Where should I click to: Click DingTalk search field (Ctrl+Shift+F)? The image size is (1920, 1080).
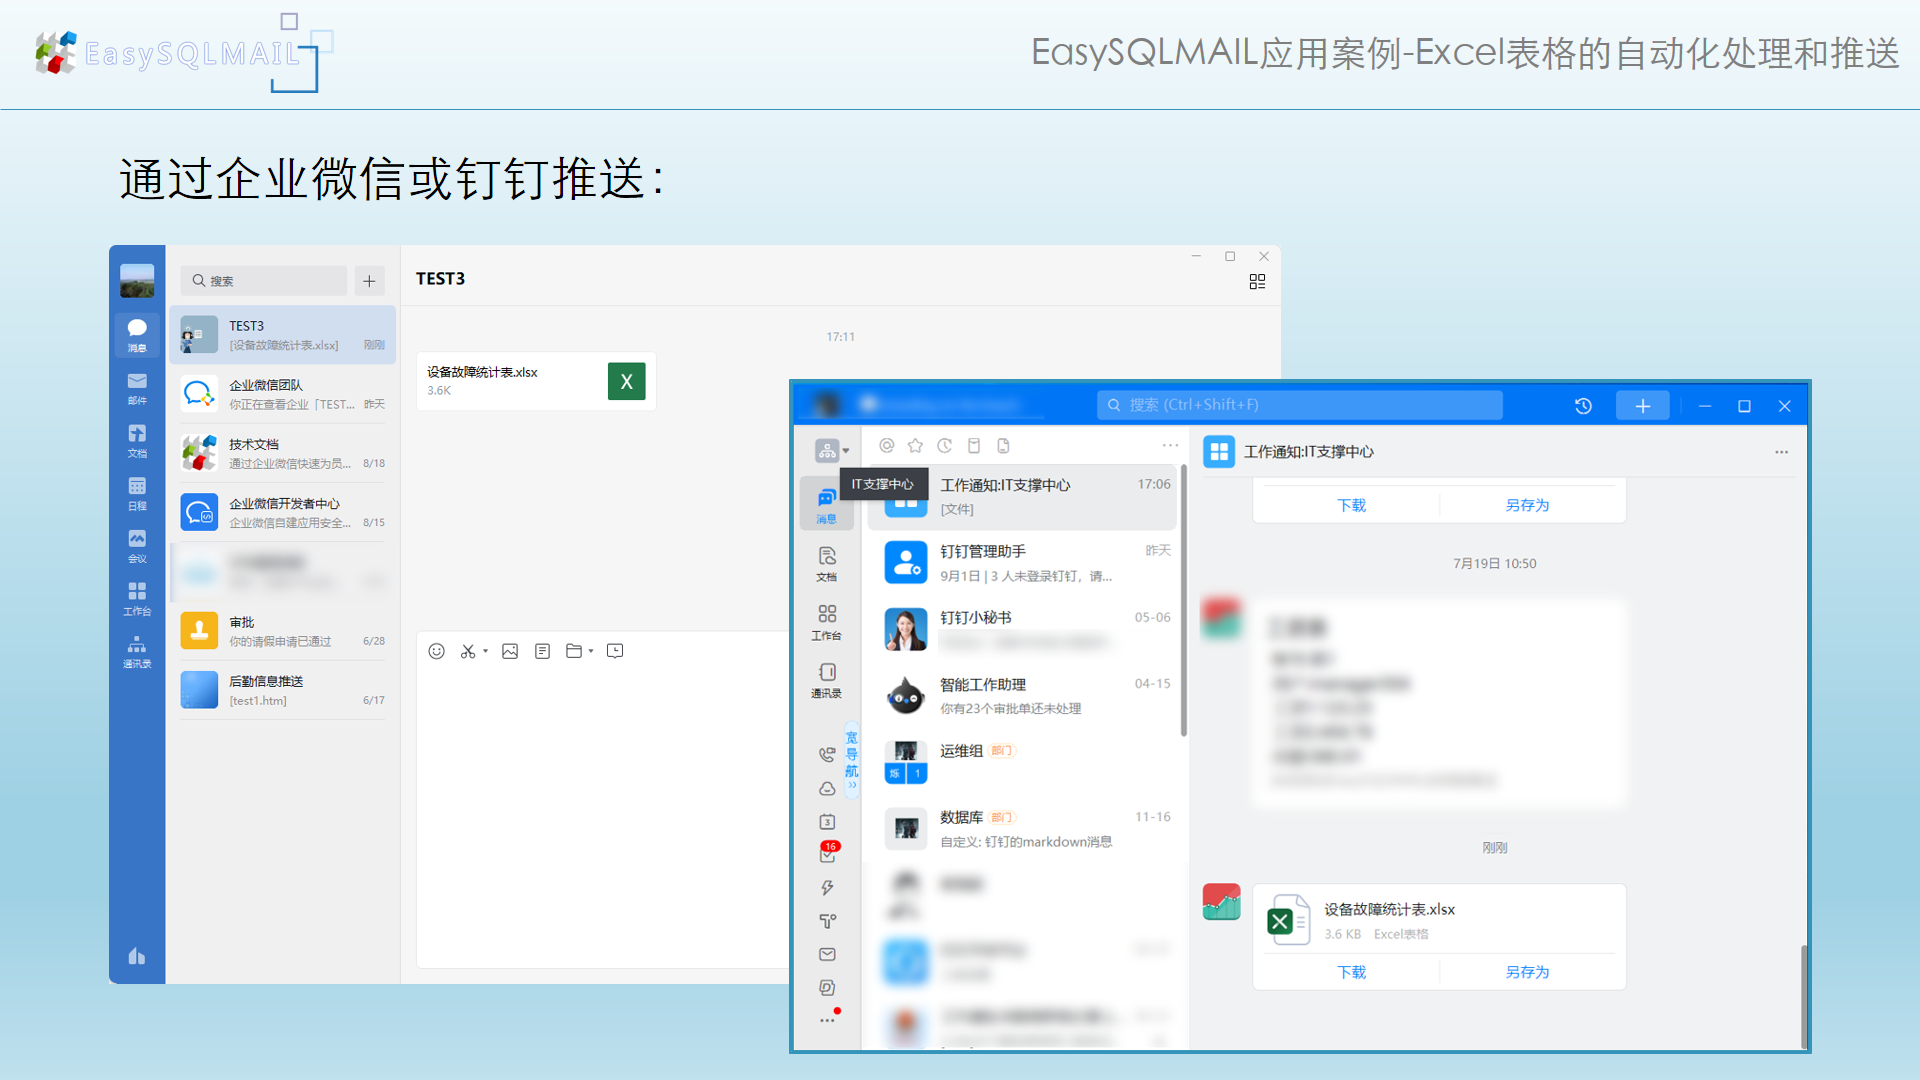tap(1300, 405)
